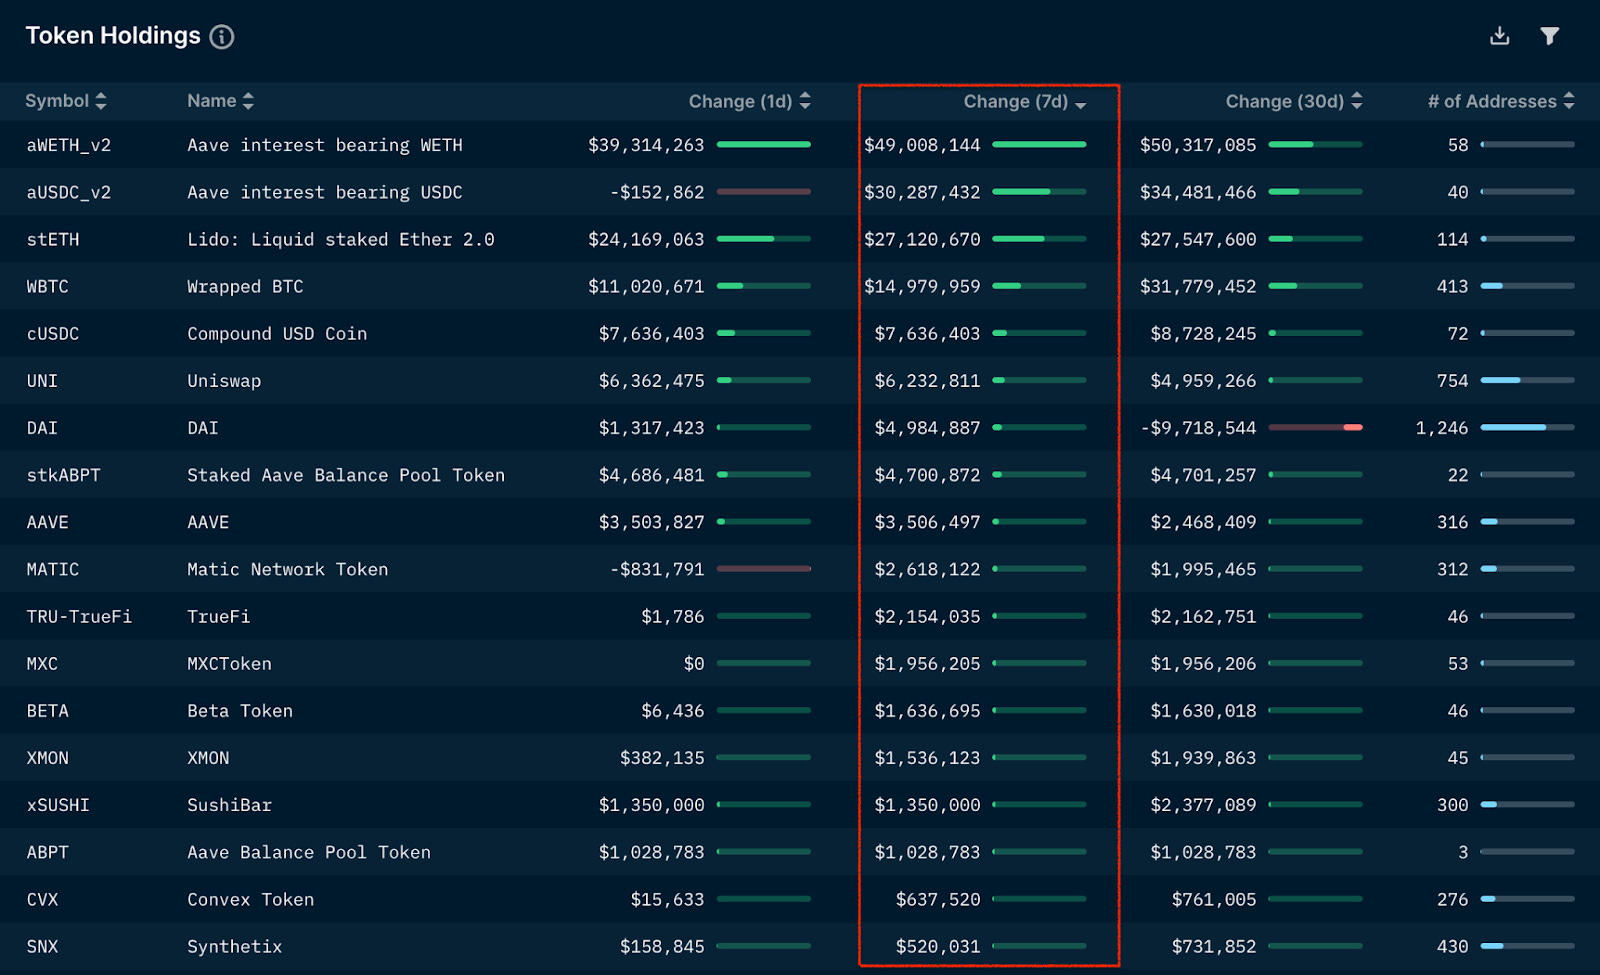This screenshot has width=1600, height=975.
Task: Click Compound USD Coin name
Action: point(277,333)
